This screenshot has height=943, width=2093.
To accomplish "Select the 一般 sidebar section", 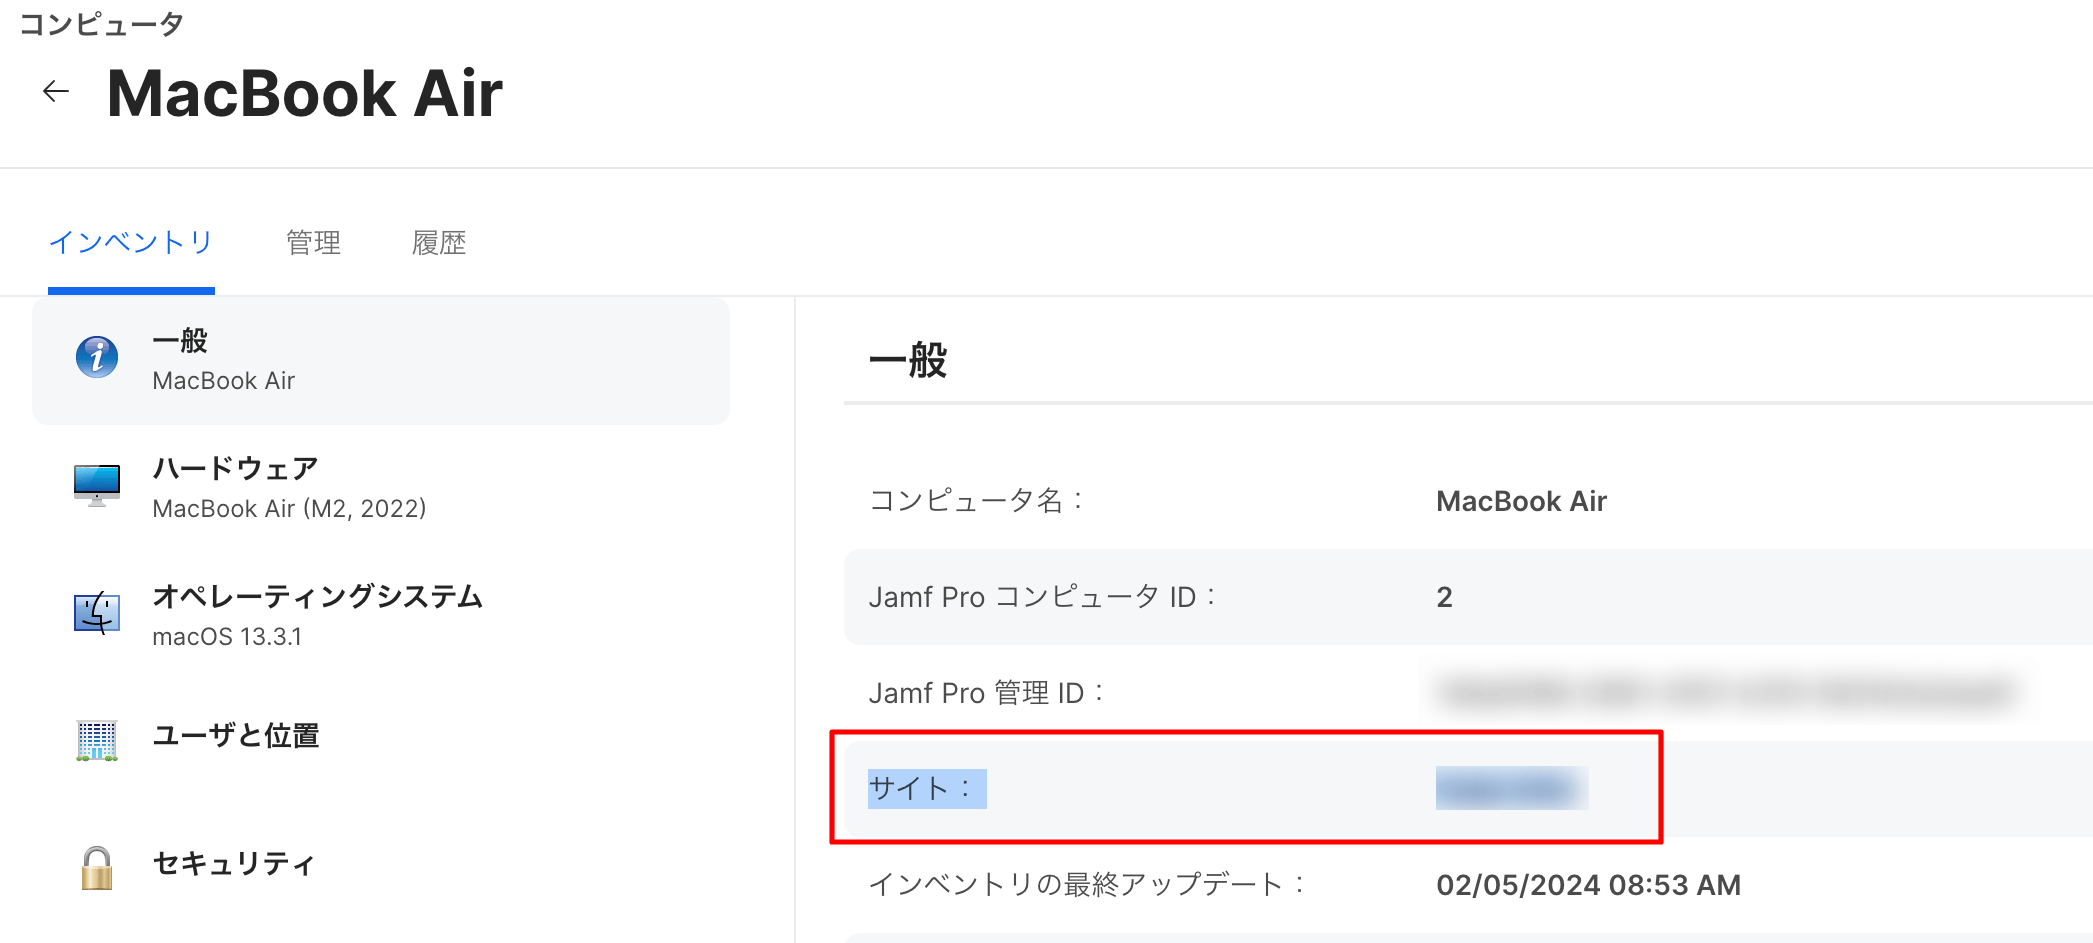I will (x=381, y=361).
